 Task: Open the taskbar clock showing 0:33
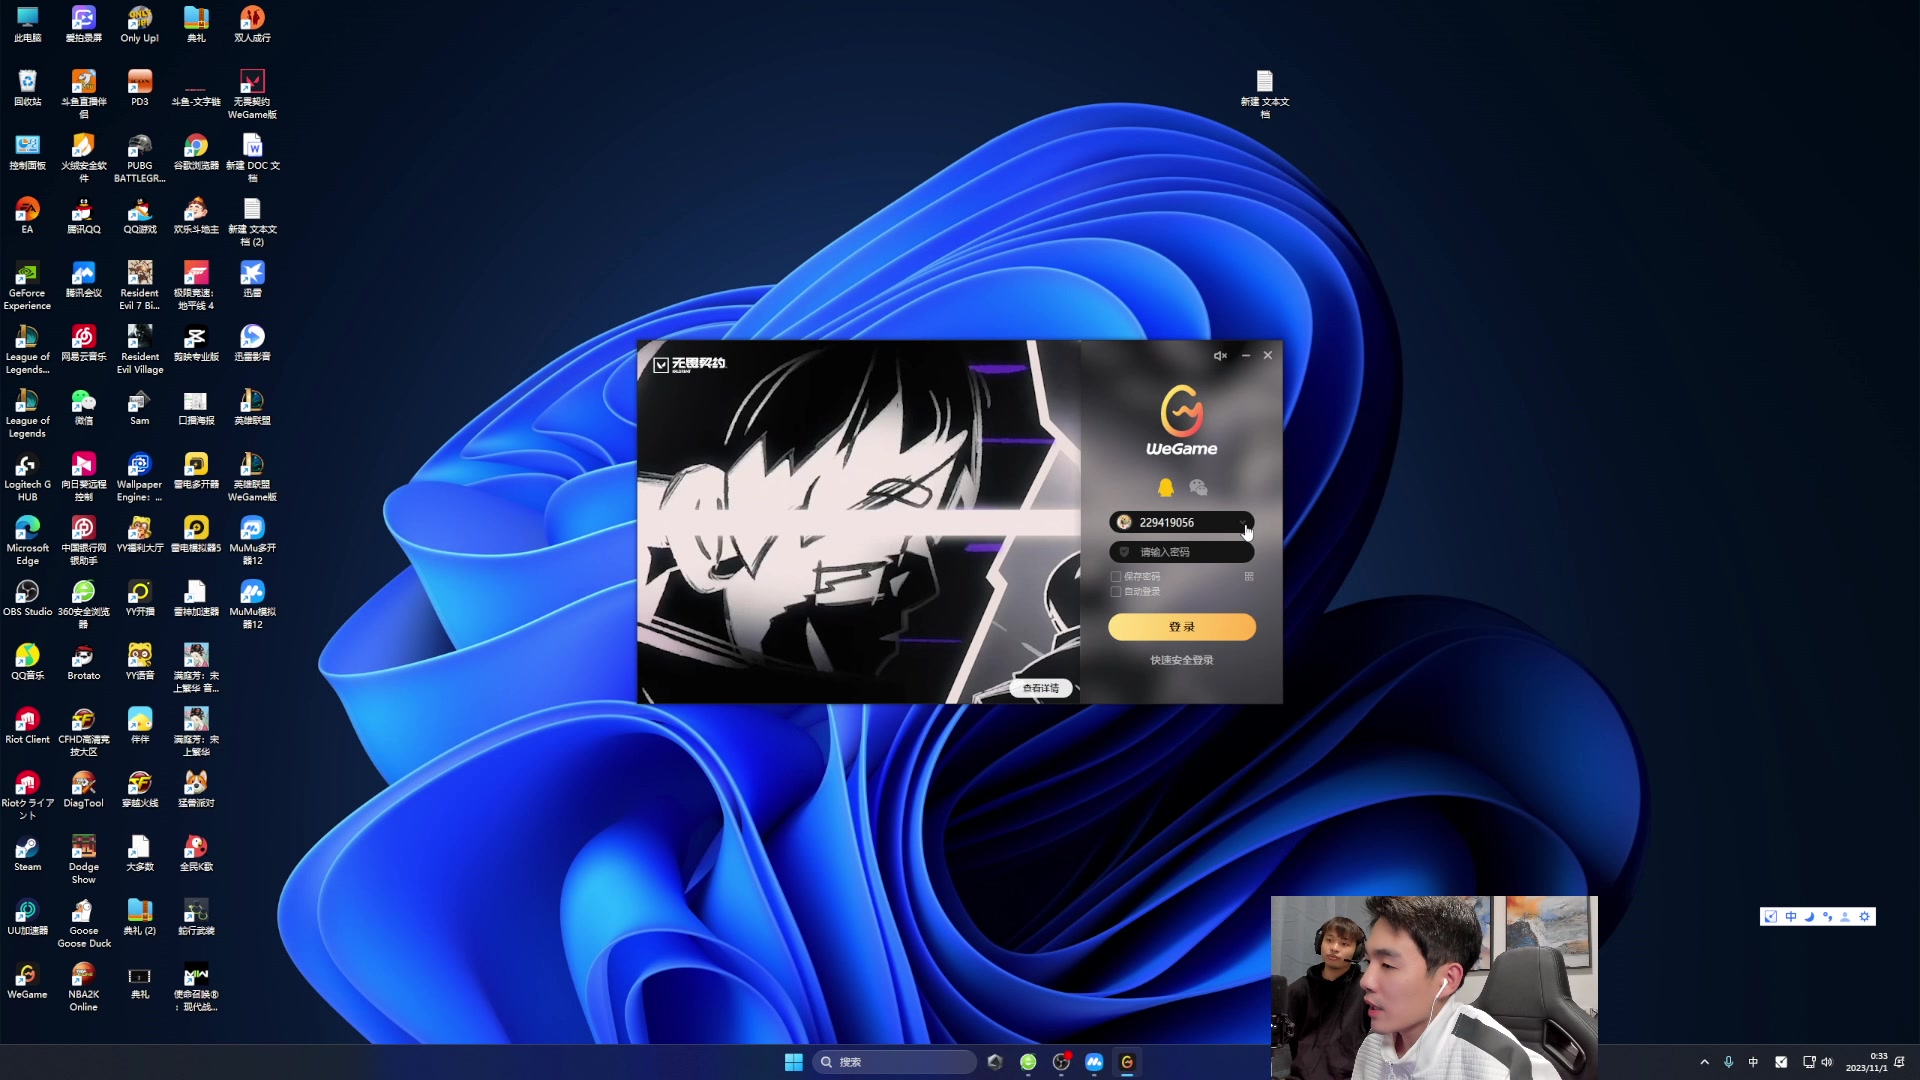(1866, 1062)
